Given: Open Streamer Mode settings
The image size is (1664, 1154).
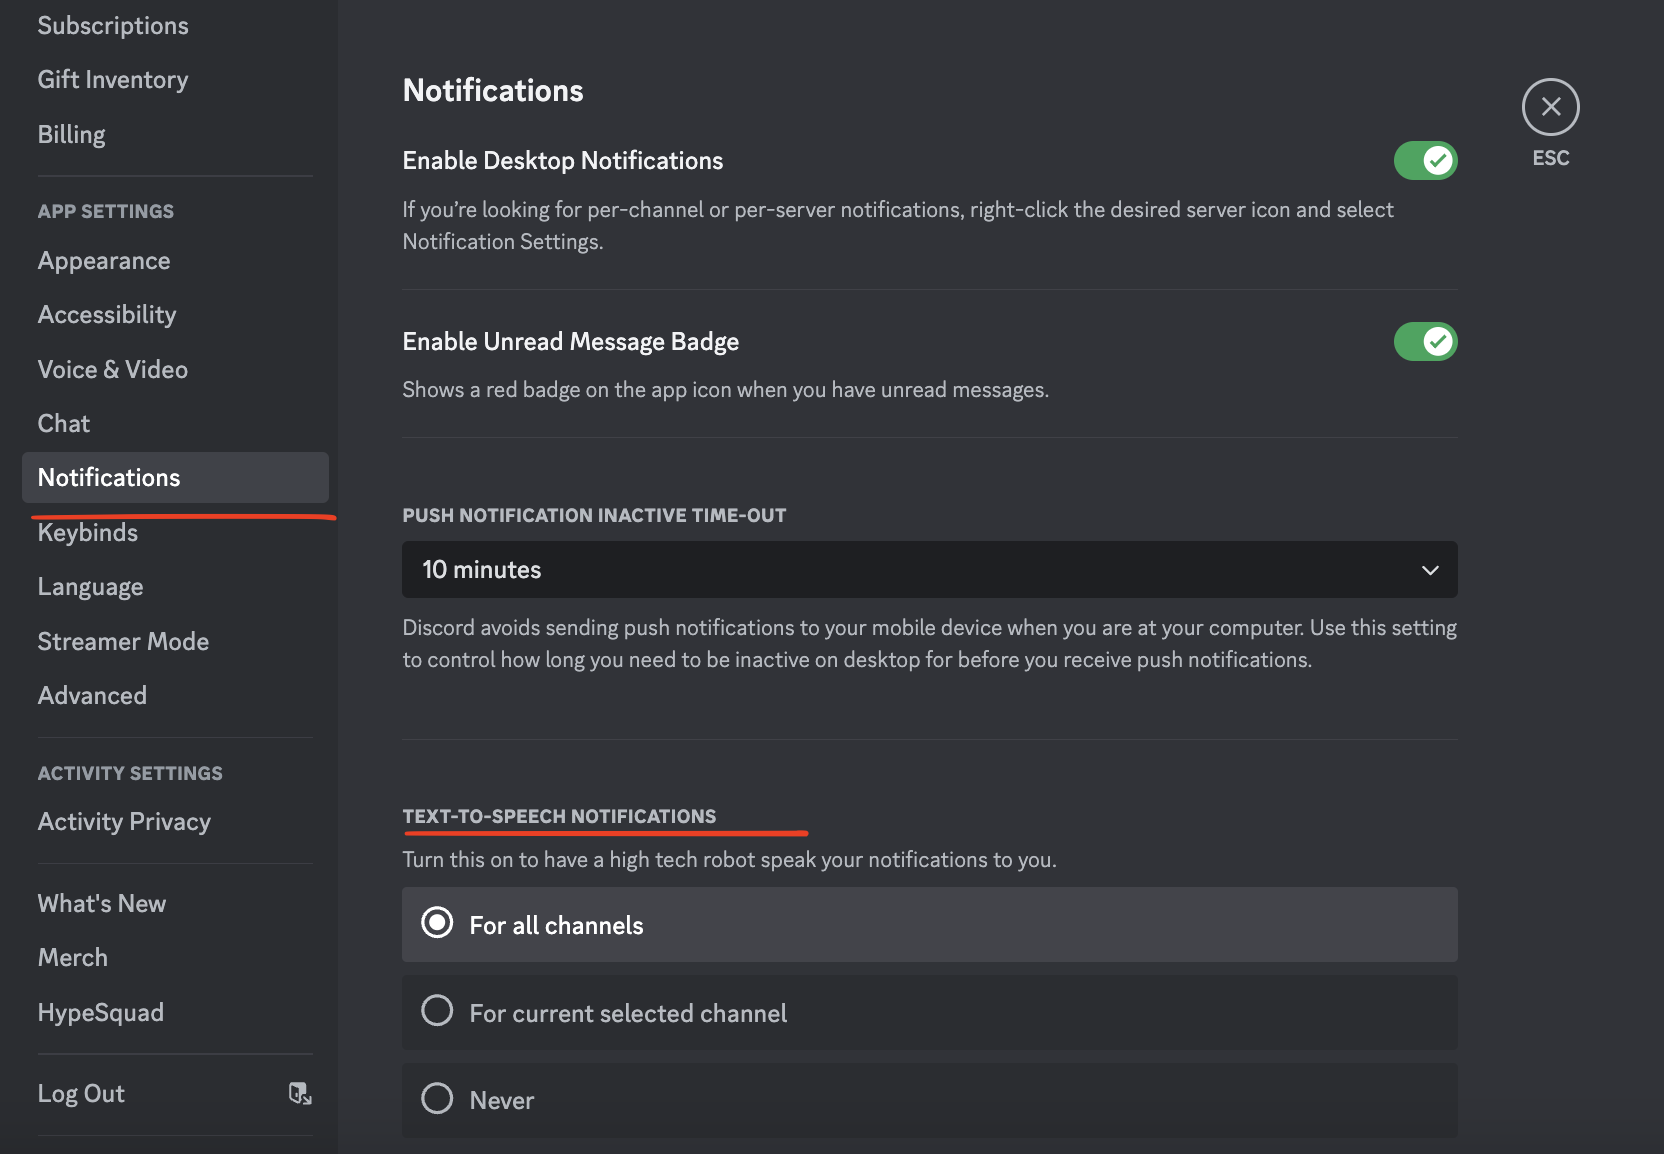Looking at the screenshot, I should (x=123, y=642).
